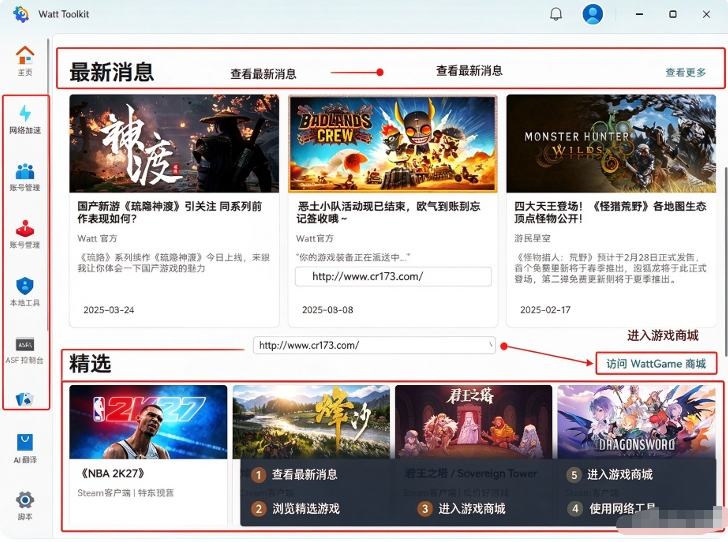Minimize the Watt Toolkit window
Screen dimensions: 728x542
tap(639, 14)
